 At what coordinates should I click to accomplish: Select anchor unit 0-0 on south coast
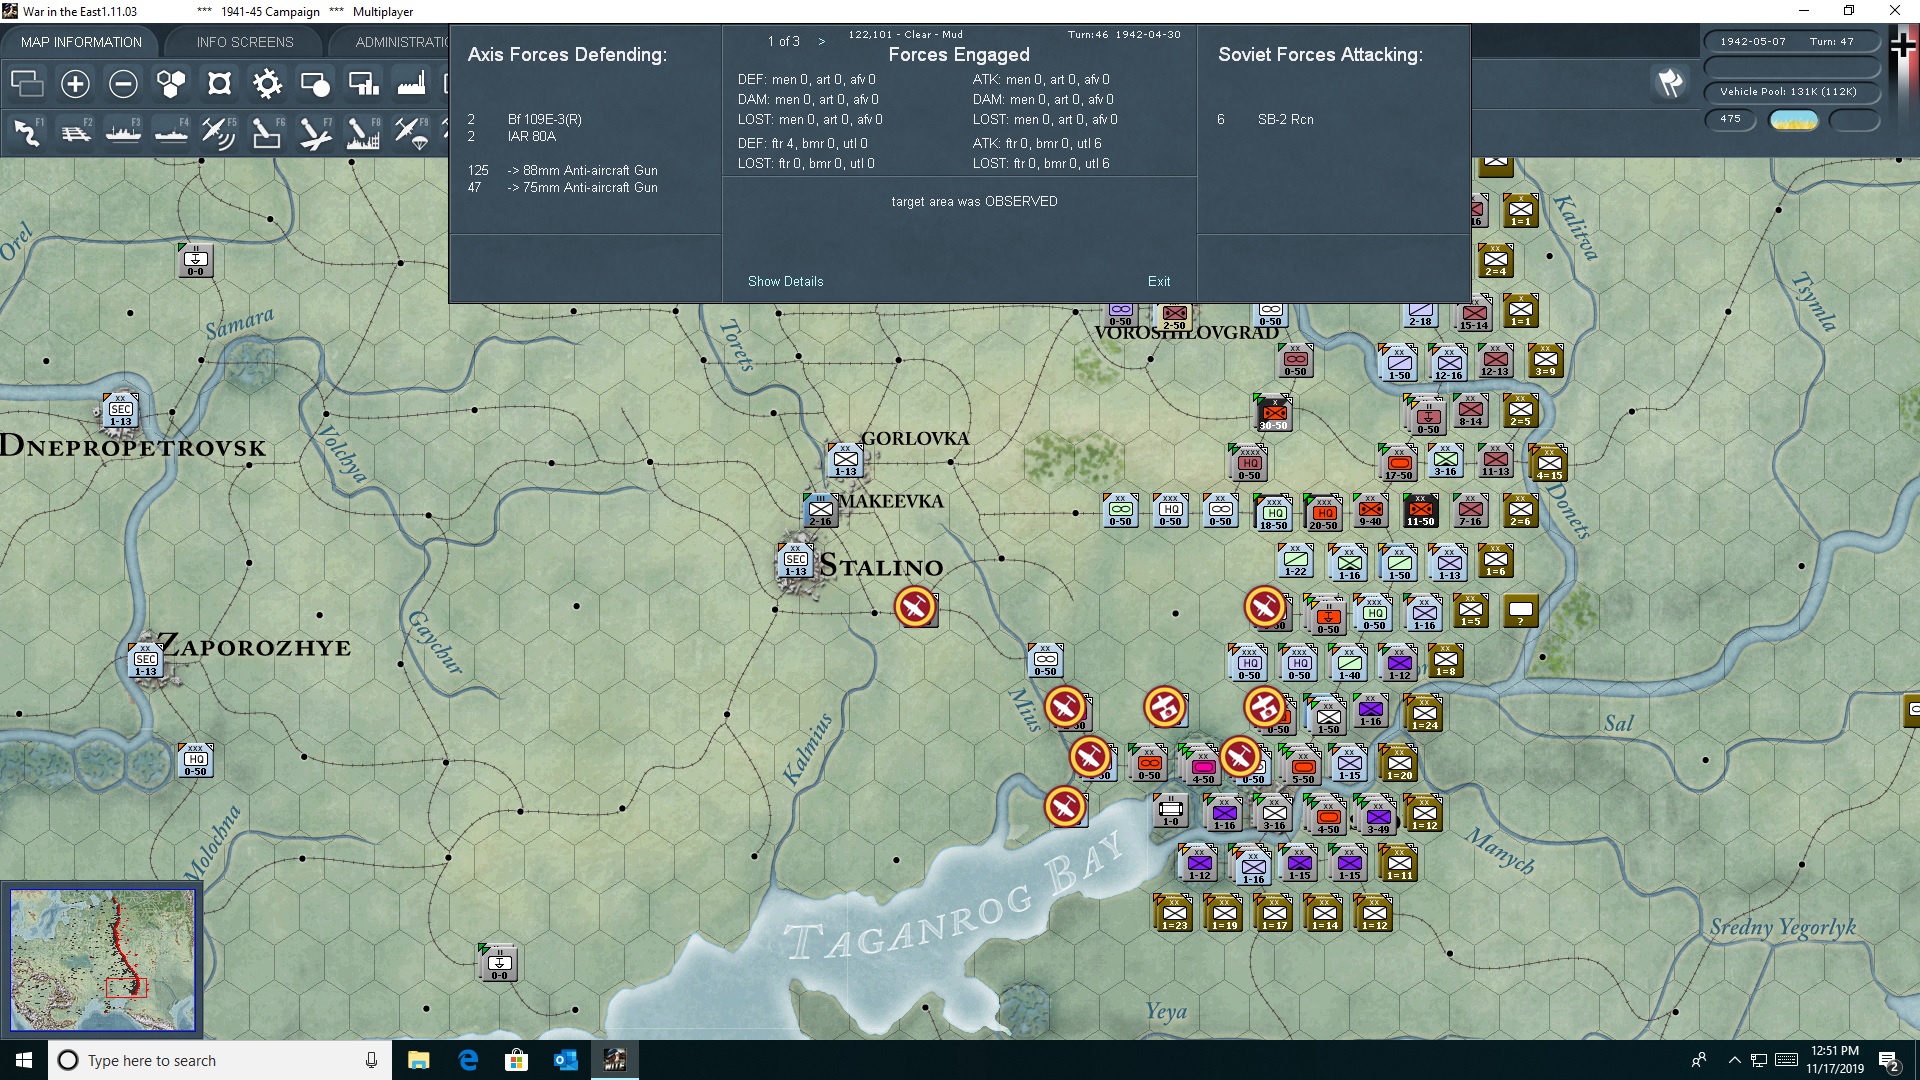[499, 962]
